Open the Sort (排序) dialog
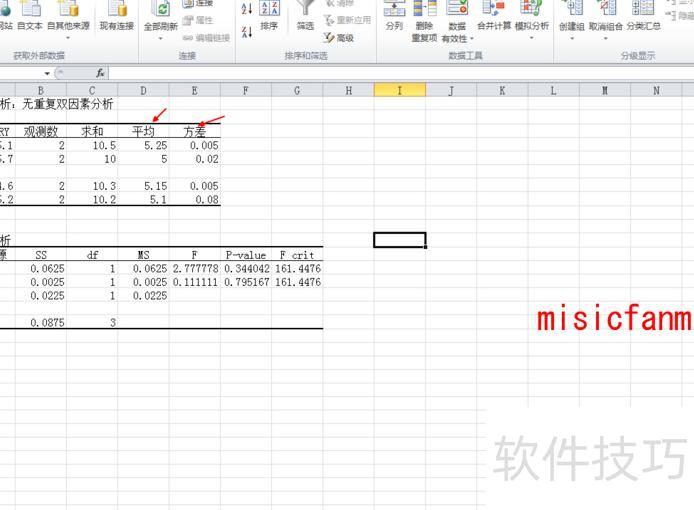Viewport: 694px width, 510px height. pos(269,15)
